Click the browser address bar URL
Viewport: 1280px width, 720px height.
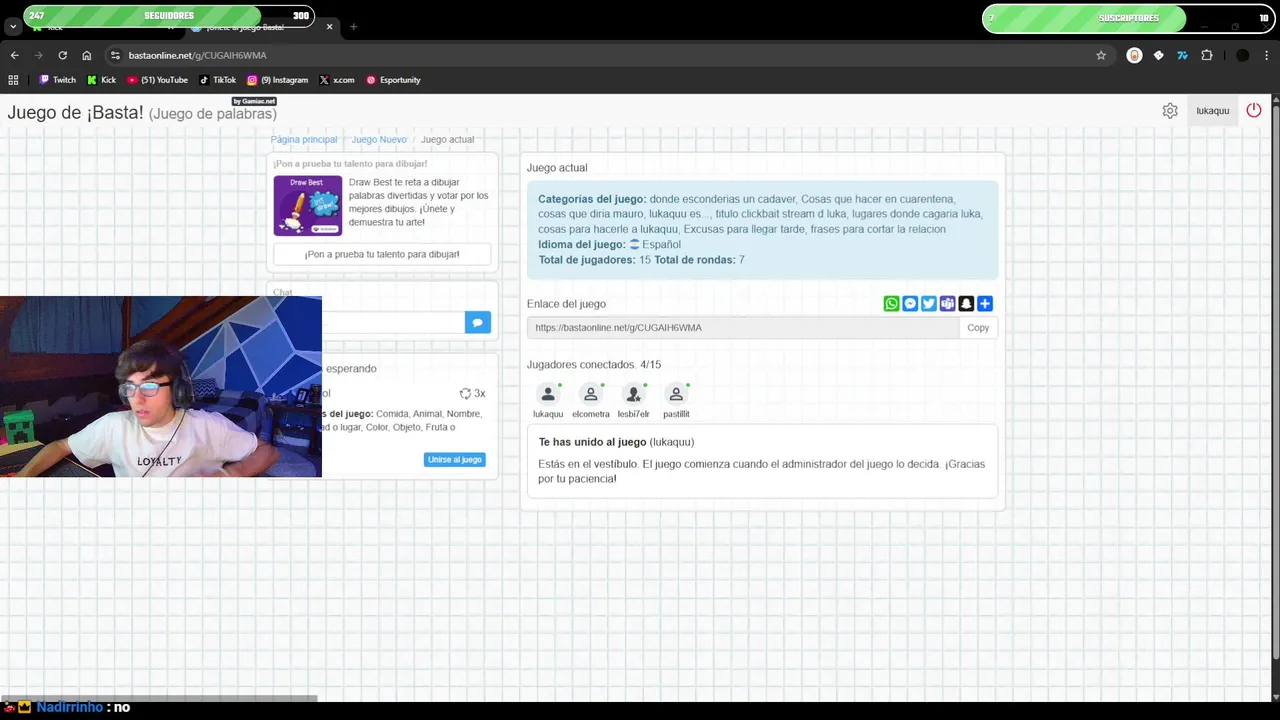click(x=197, y=55)
